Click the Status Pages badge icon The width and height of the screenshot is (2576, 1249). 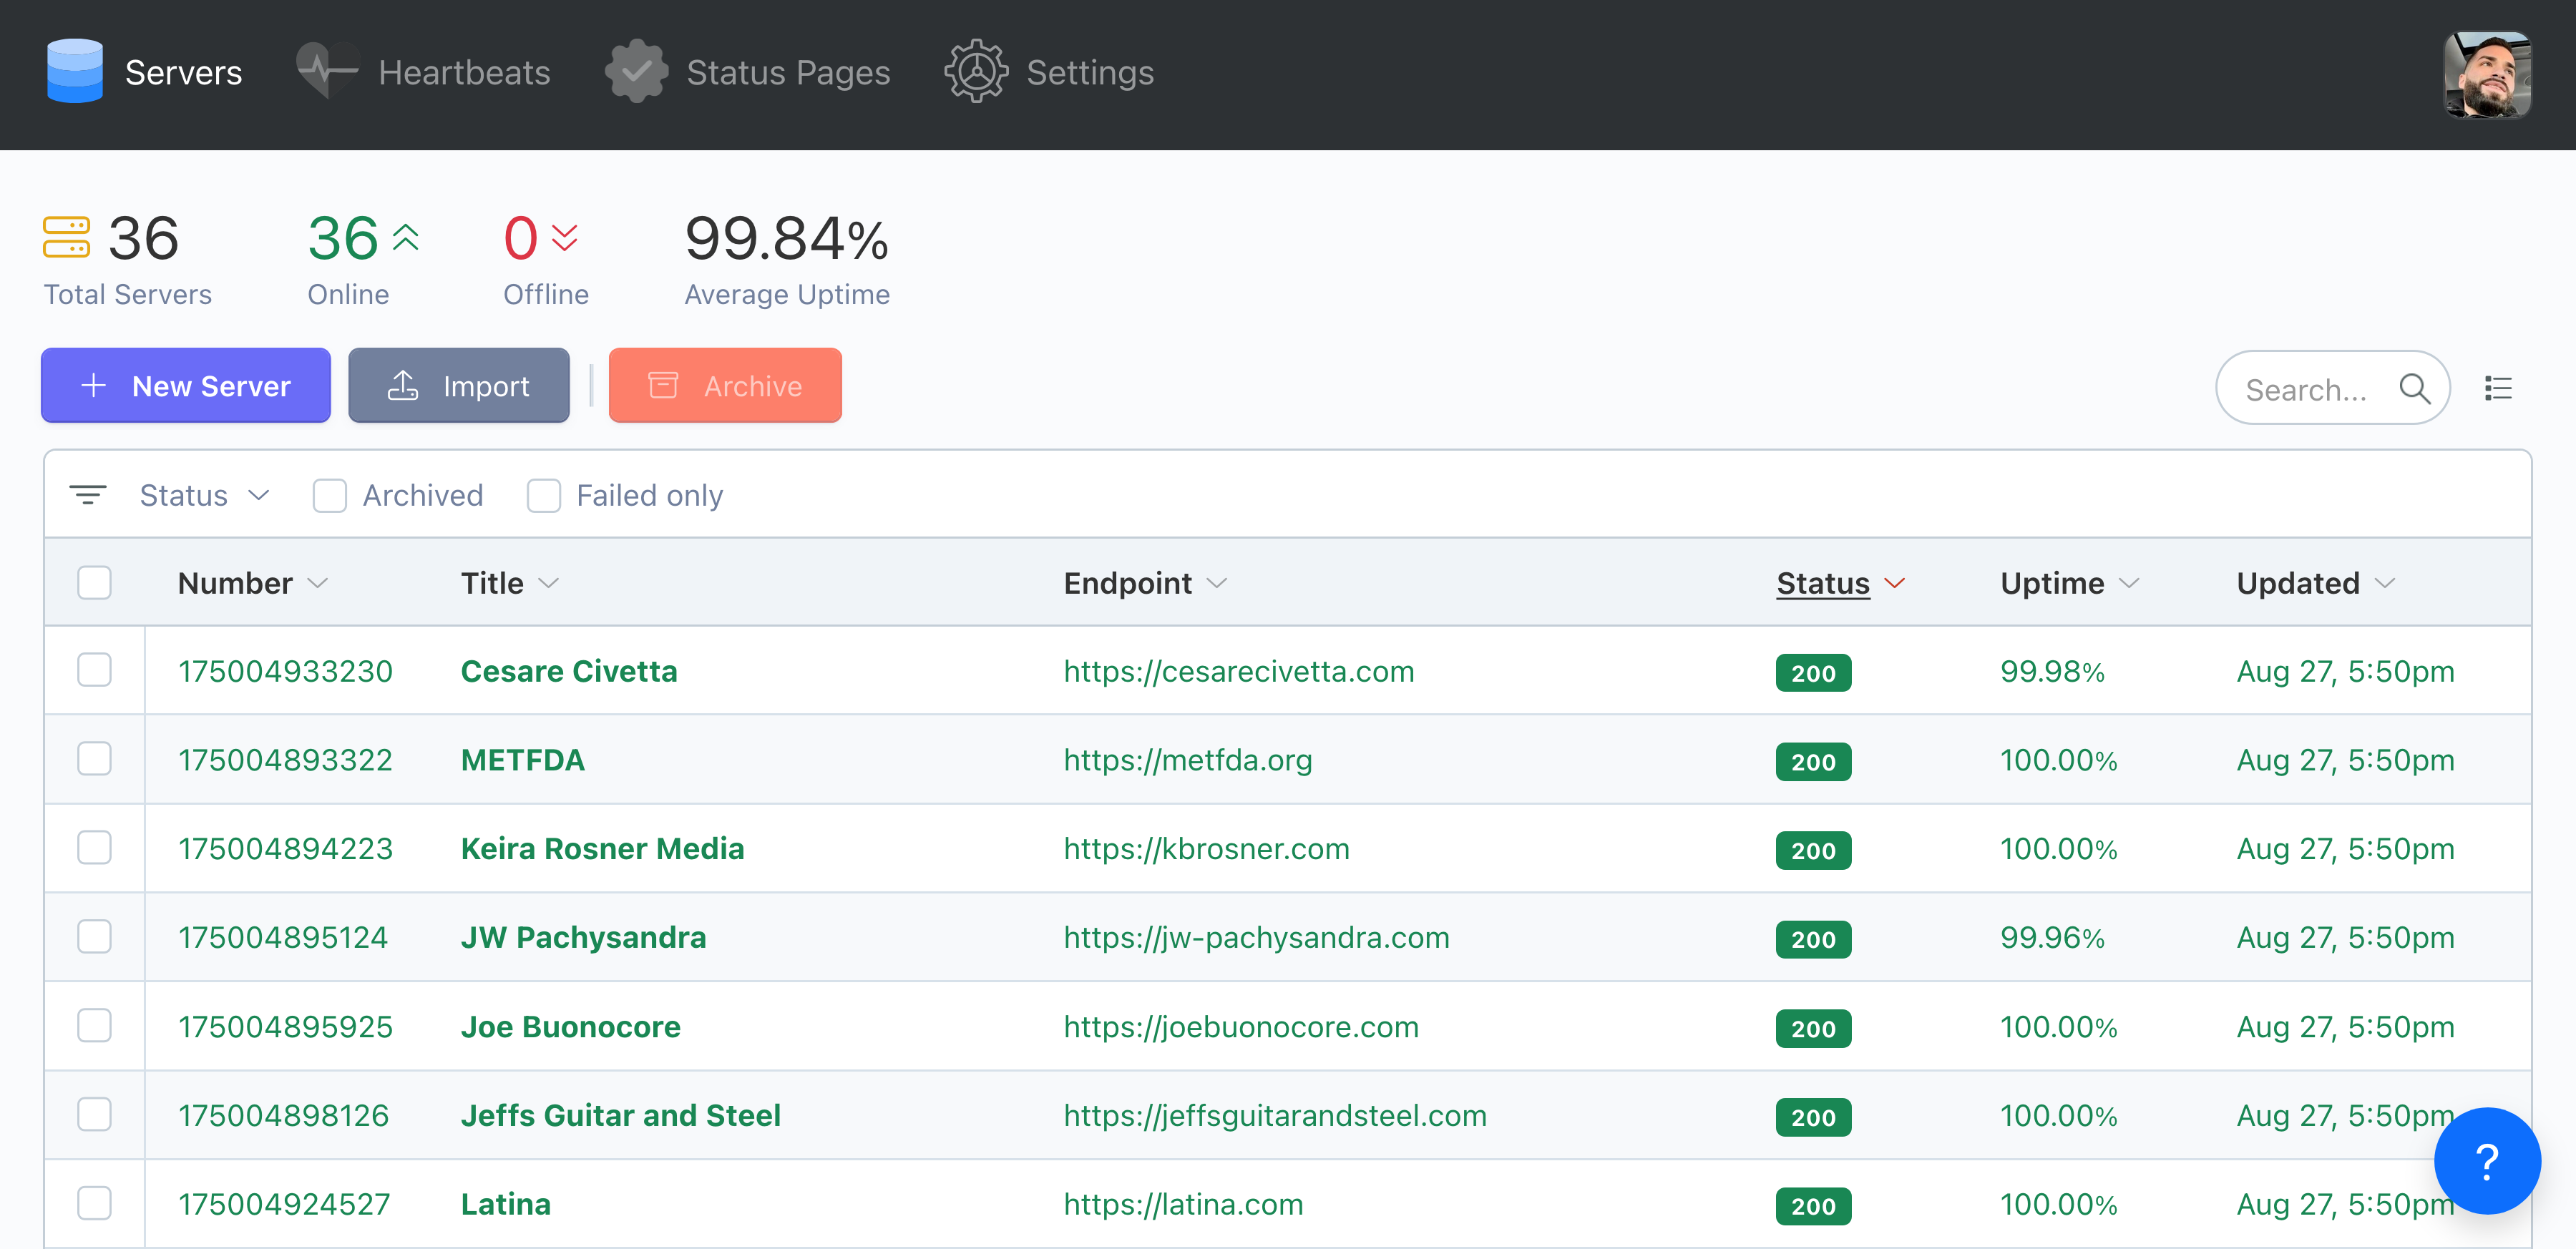point(637,71)
